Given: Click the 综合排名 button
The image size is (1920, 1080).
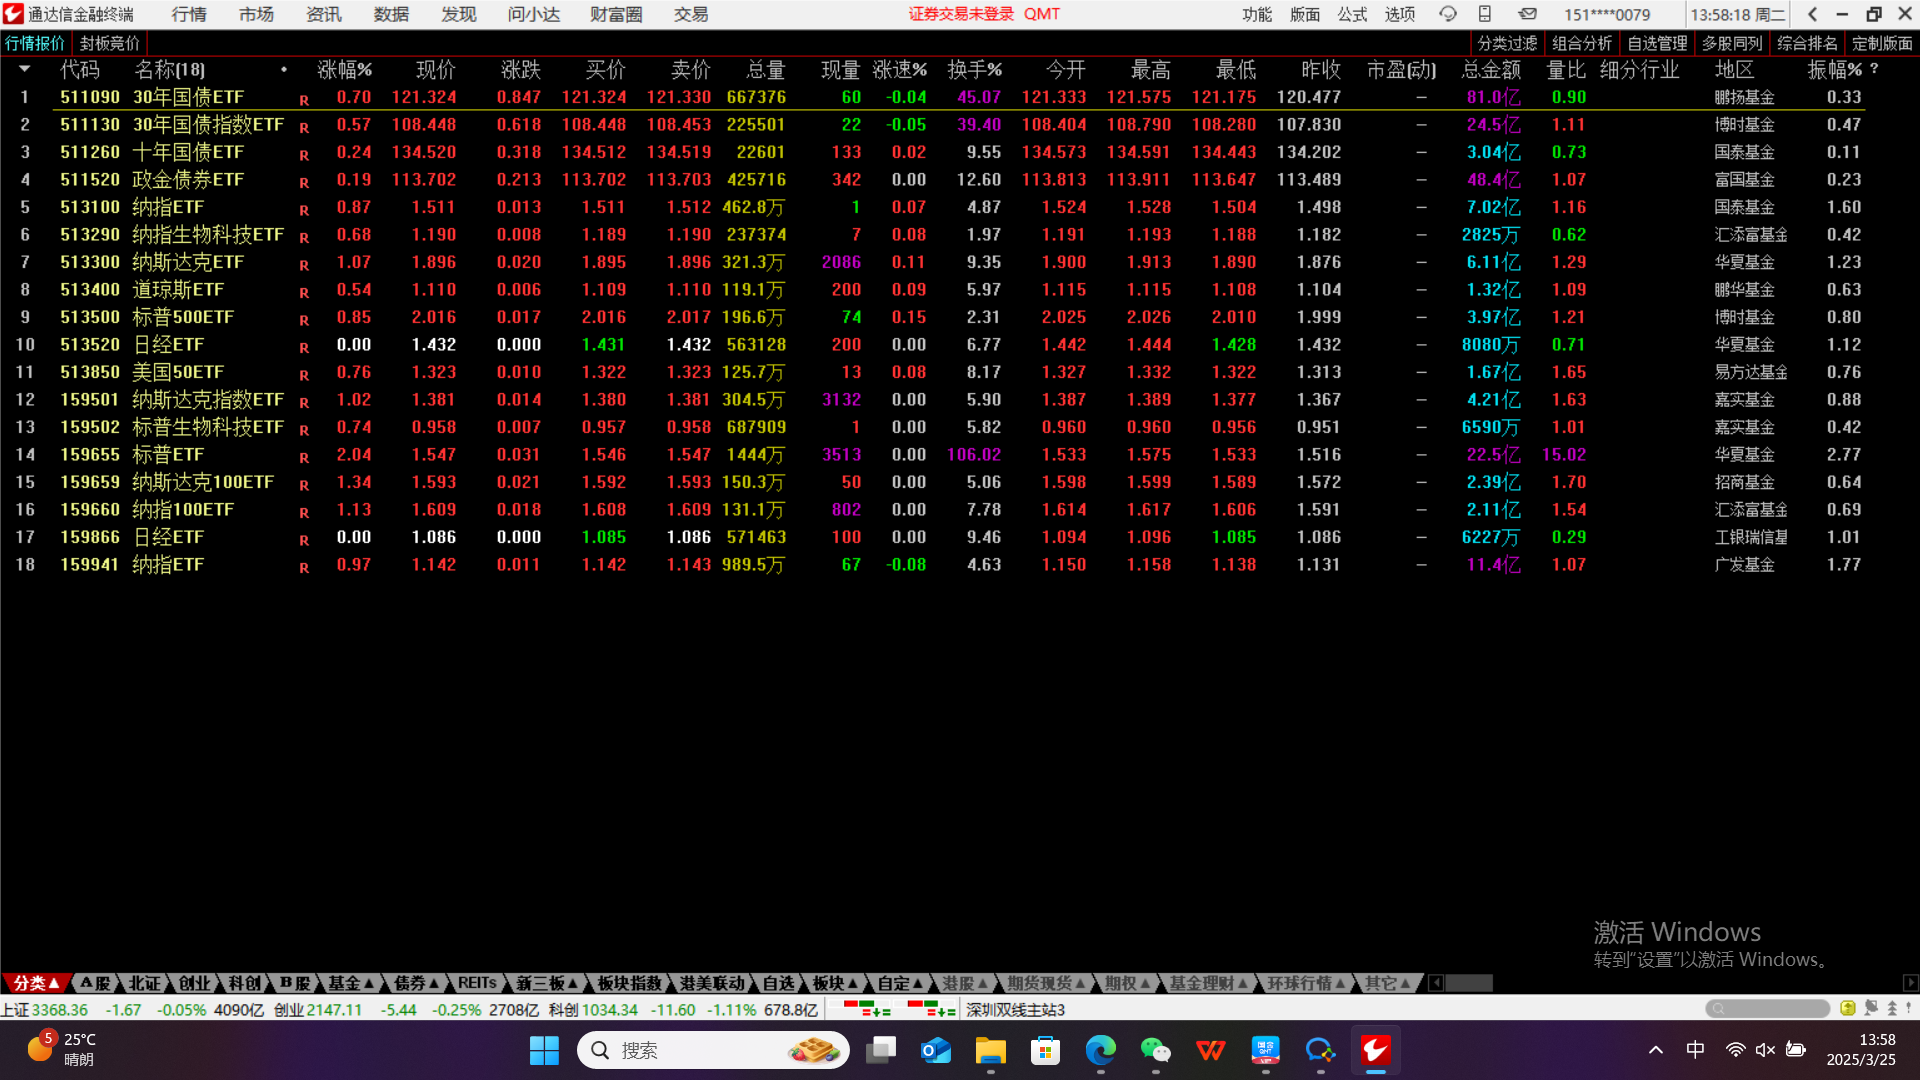Looking at the screenshot, I should (1806, 43).
